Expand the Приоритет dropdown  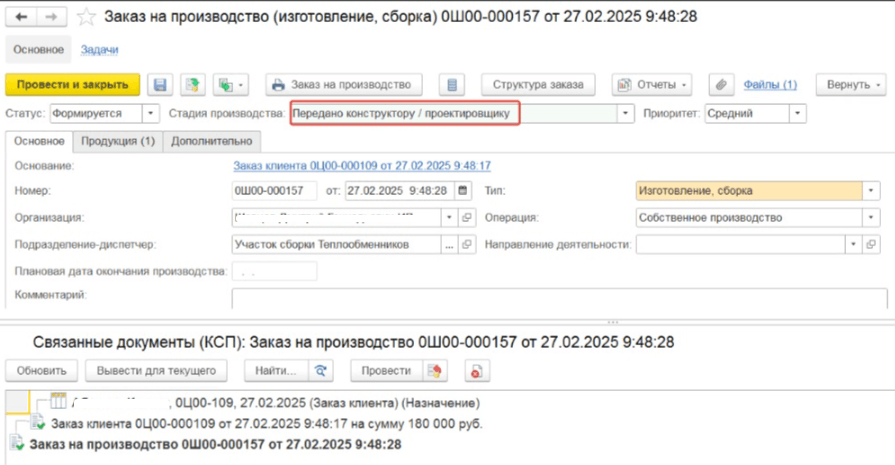click(797, 114)
